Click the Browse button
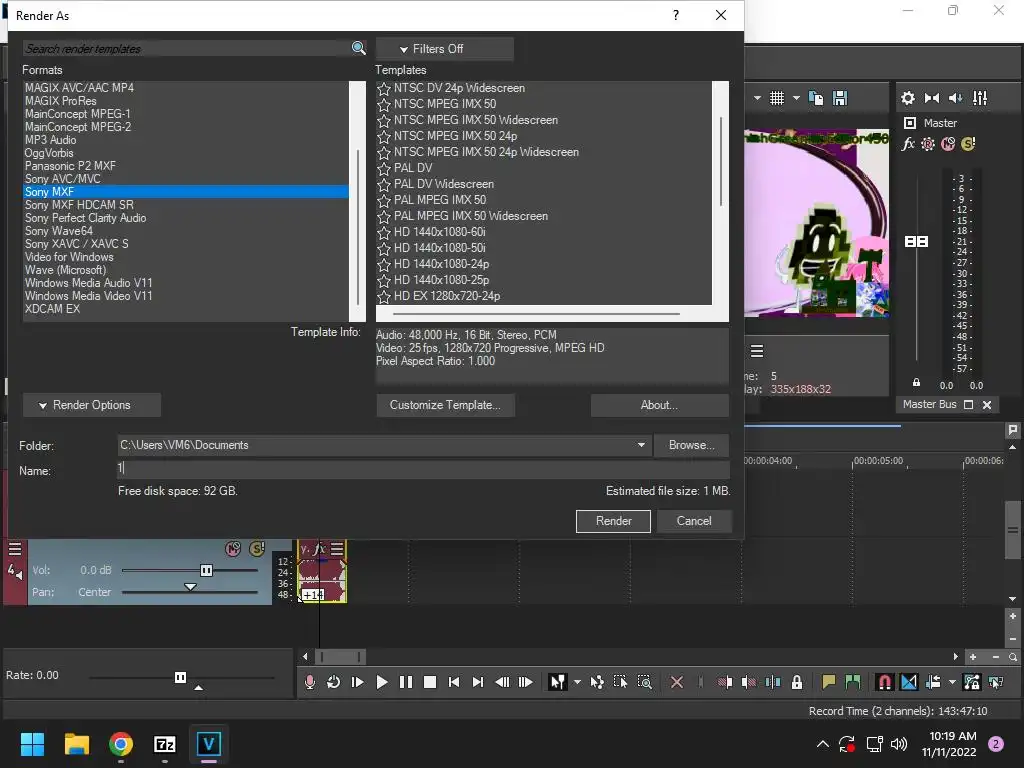 pos(692,445)
